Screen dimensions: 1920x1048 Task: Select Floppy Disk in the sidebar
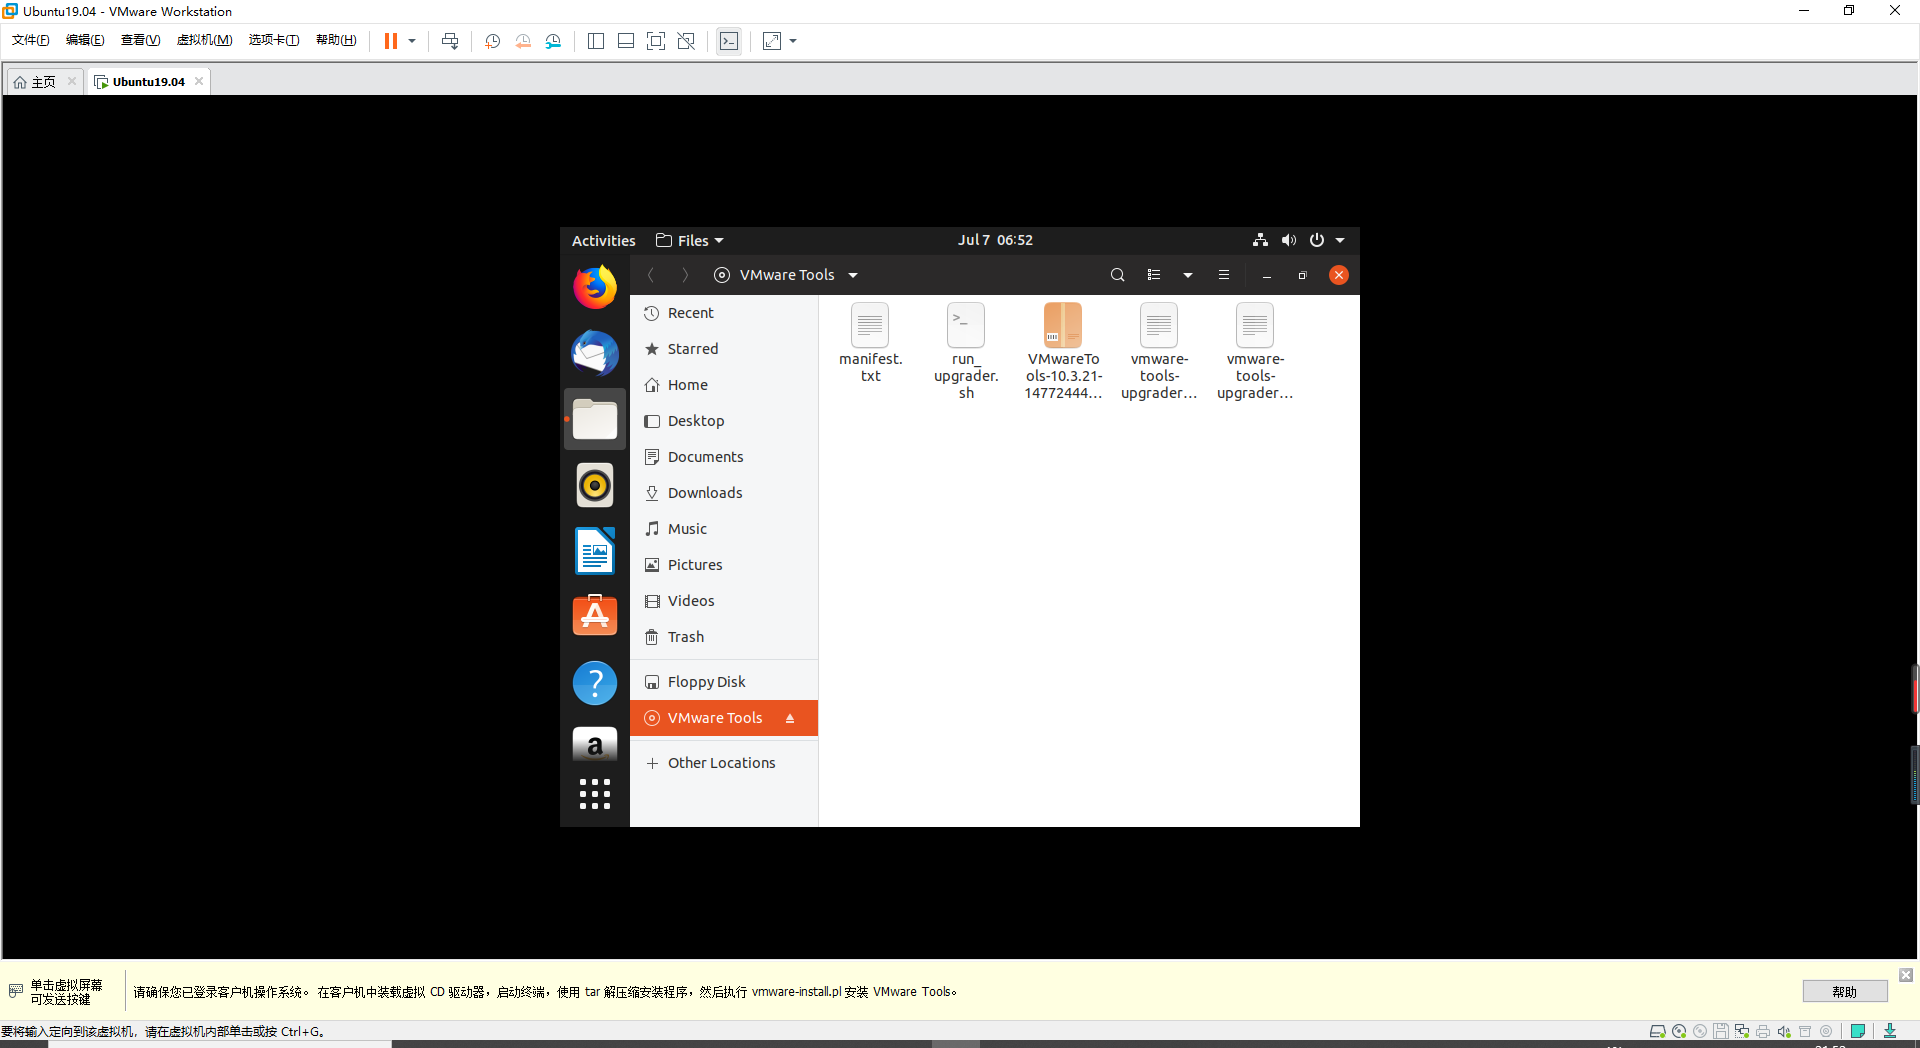tap(724, 682)
